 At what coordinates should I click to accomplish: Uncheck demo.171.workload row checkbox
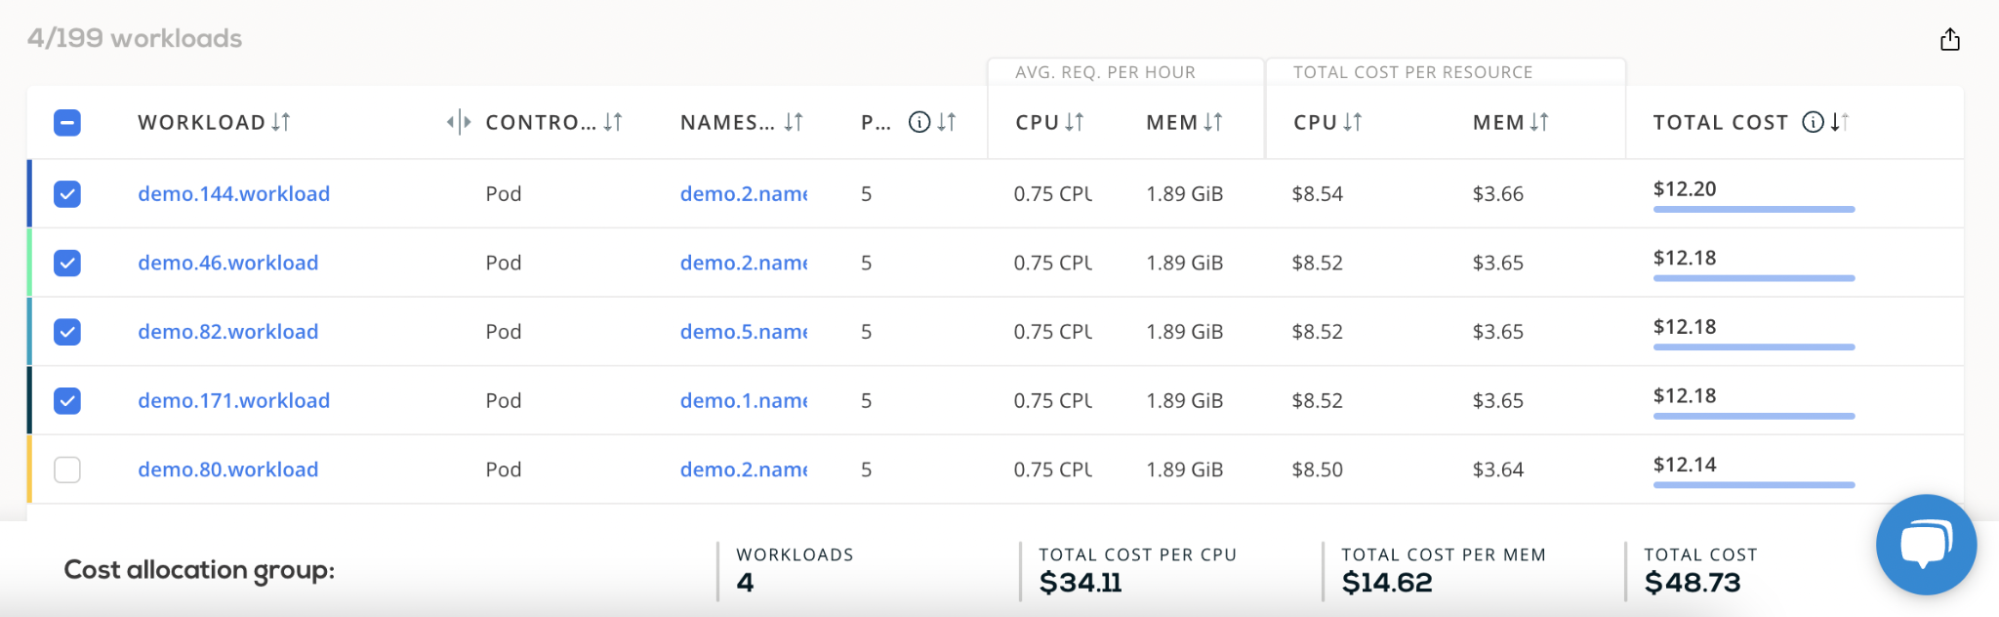67,401
